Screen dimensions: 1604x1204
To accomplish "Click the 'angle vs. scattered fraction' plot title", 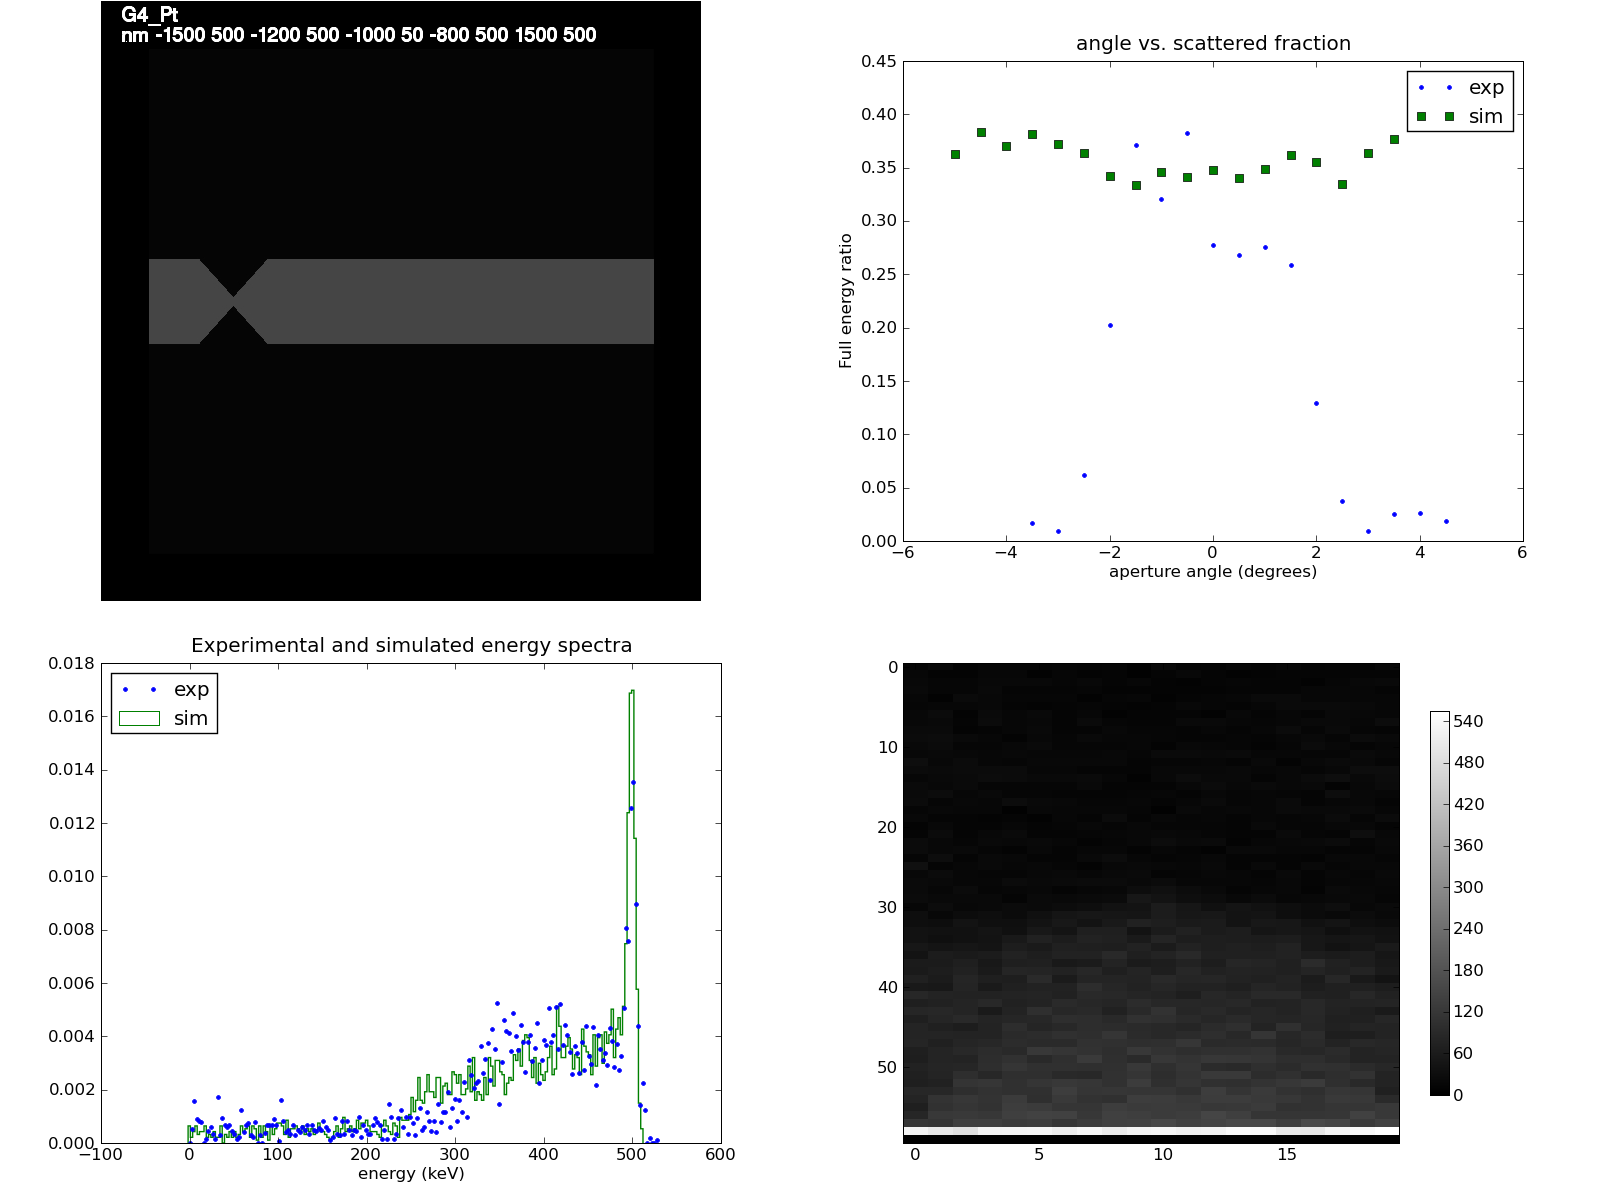I will pyautogui.click(x=1213, y=43).
